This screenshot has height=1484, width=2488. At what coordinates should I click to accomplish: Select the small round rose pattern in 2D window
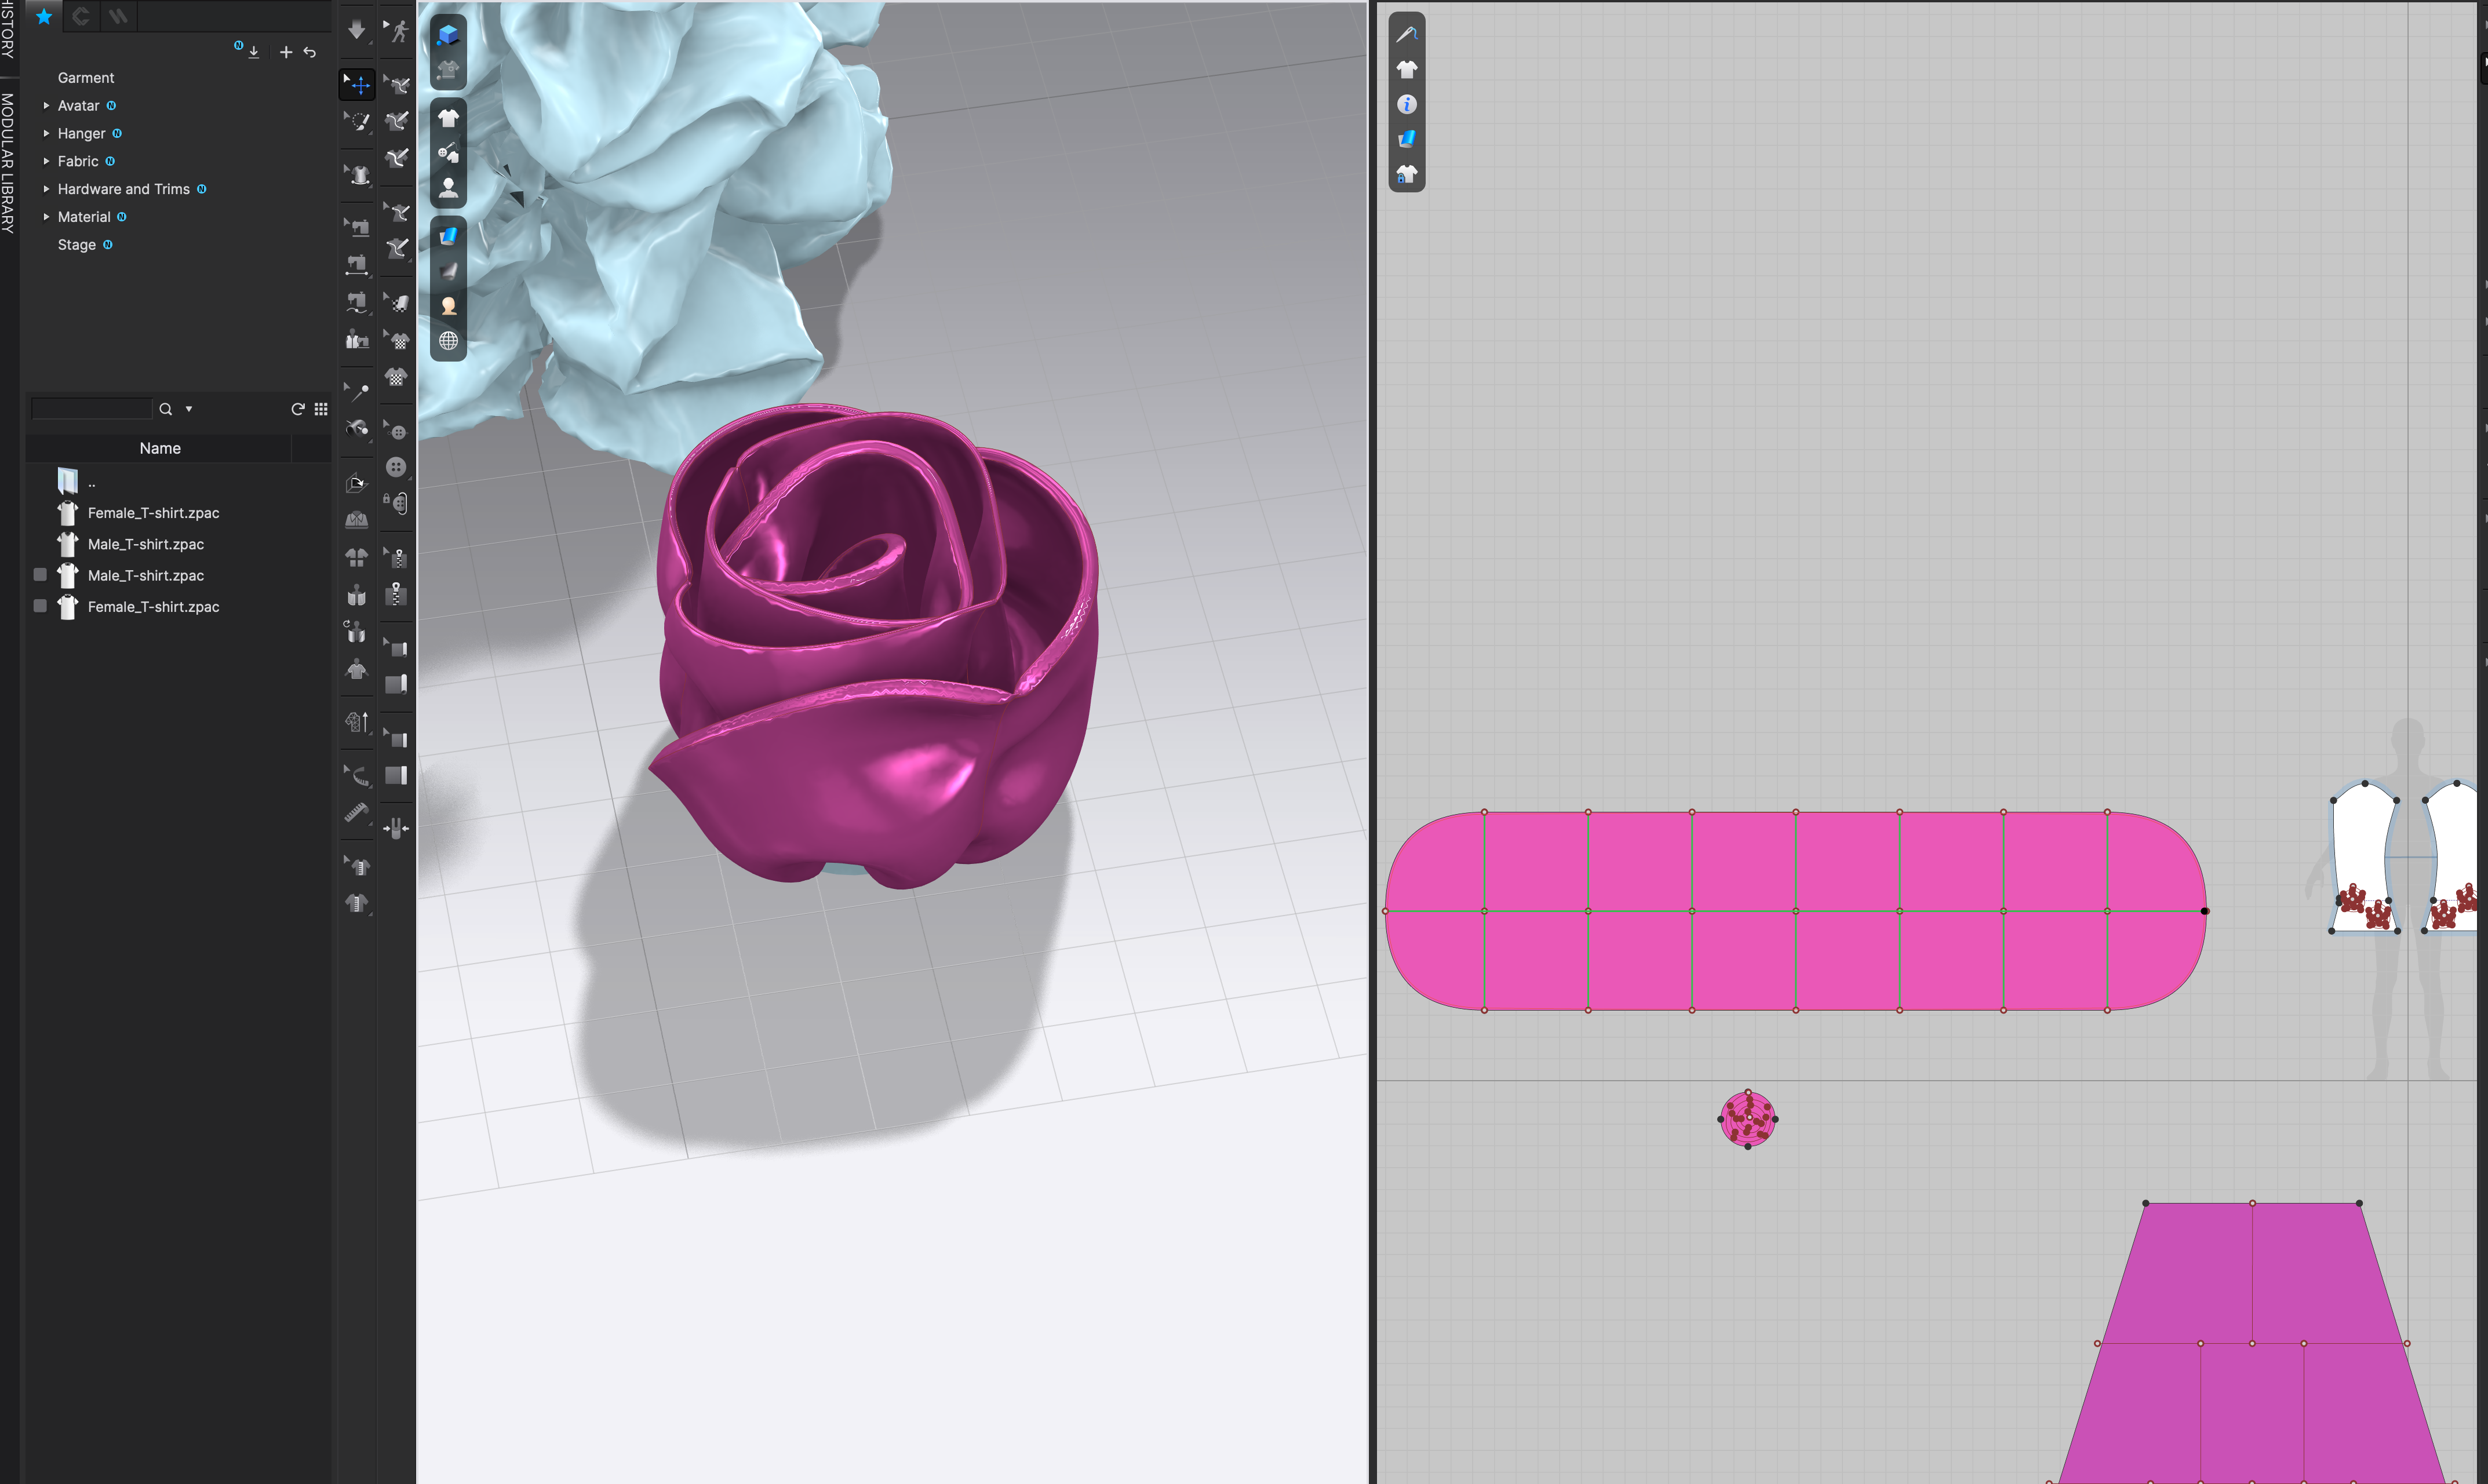point(1748,1119)
